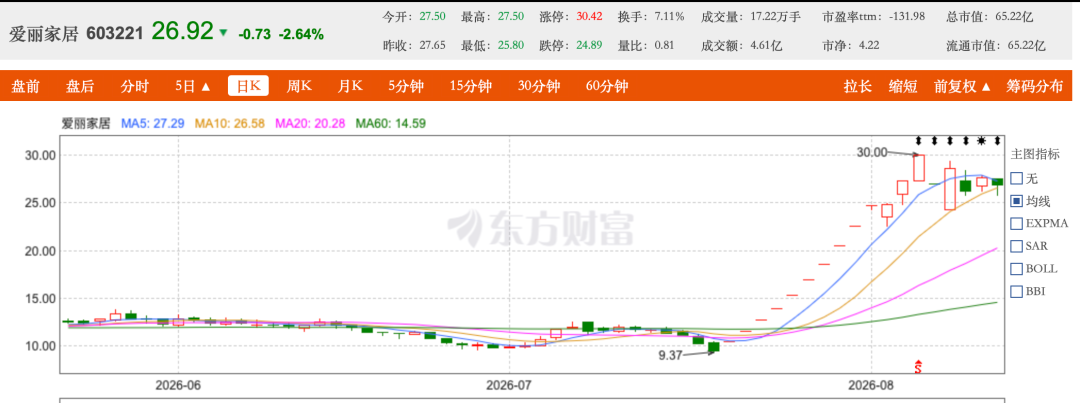Click the 拉长 button to stretch chart
The image size is (1080, 403).
pyautogui.click(x=858, y=86)
